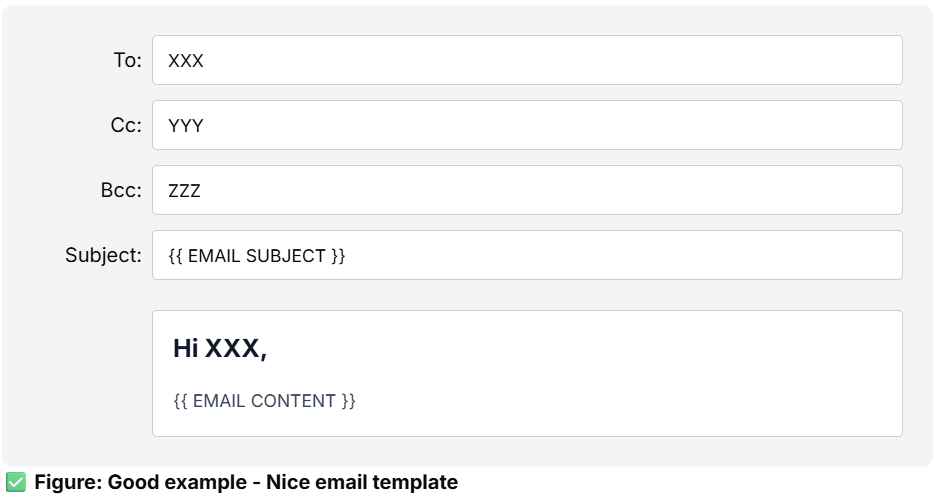
Task: Click the 'Cc:' label
Action: click(126, 125)
